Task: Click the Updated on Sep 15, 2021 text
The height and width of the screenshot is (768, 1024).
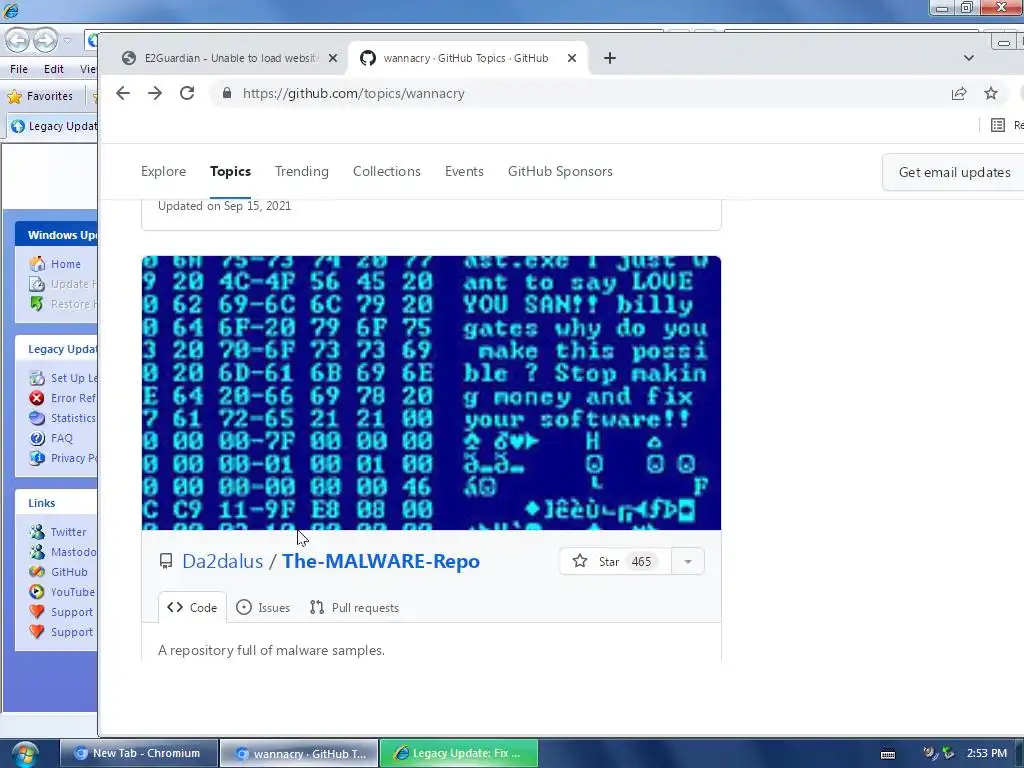Action: (225, 206)
